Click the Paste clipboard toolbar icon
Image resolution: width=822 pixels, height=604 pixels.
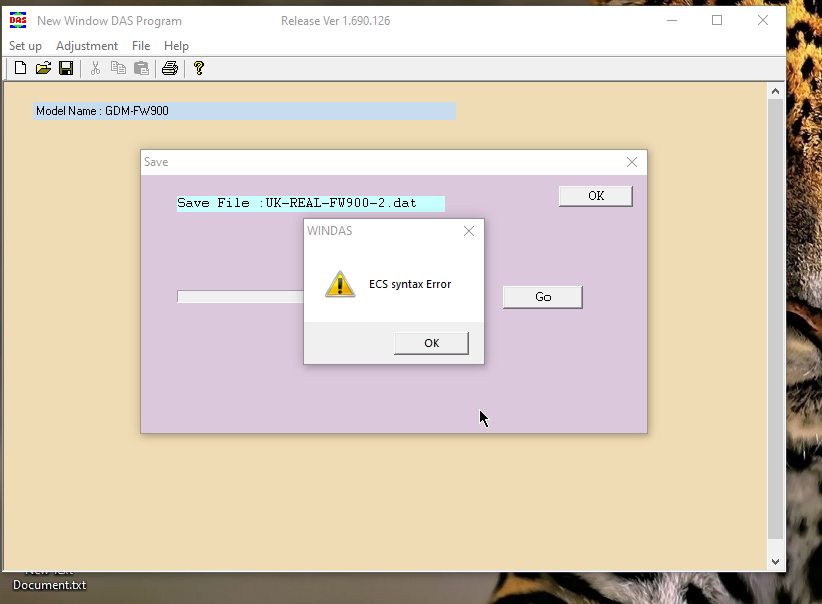pos(141,68)
